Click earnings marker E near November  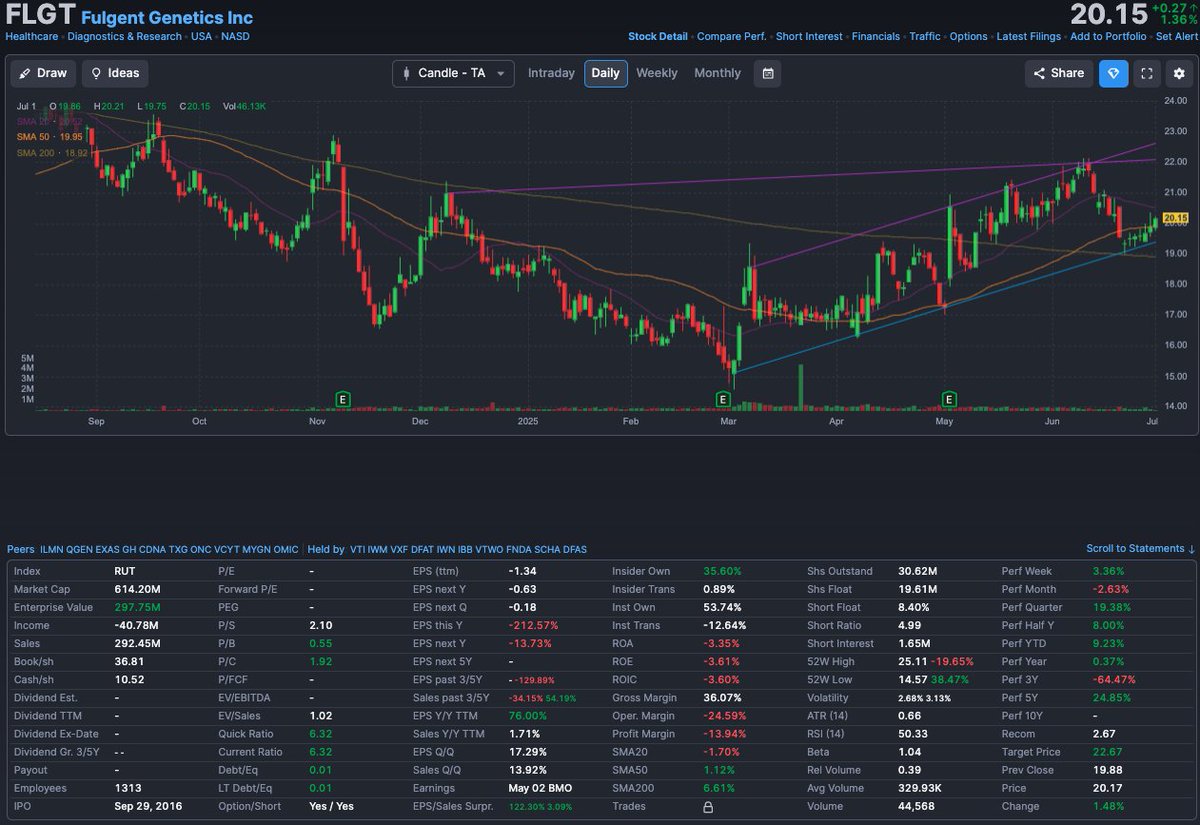point(343,399)
